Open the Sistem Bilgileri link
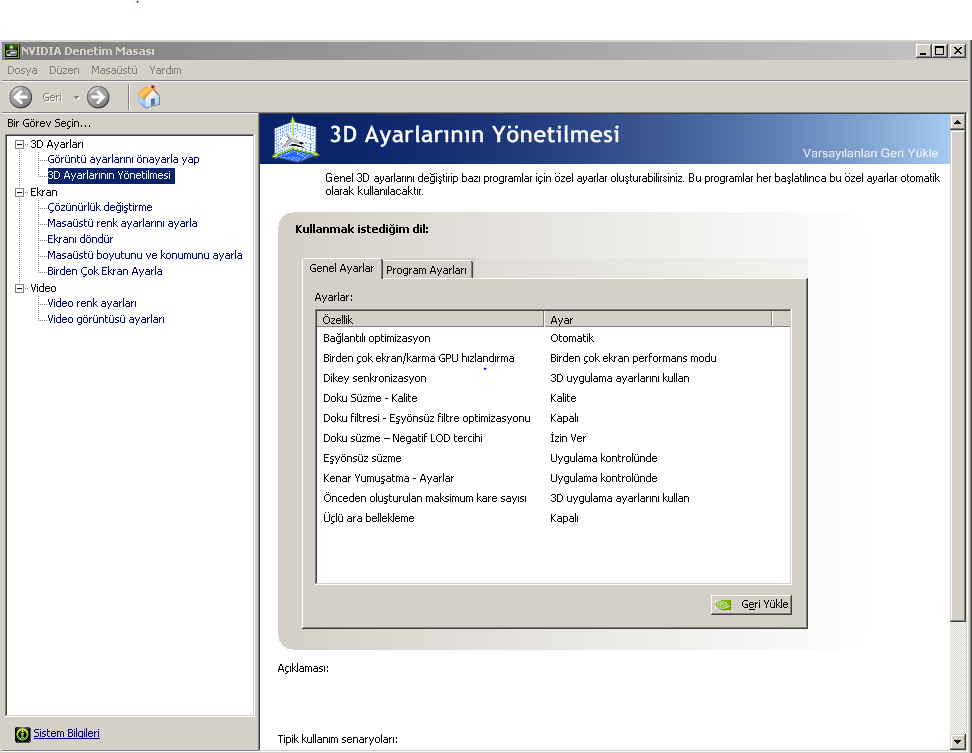This screenshot has height=753, width=972. point(66,733)
